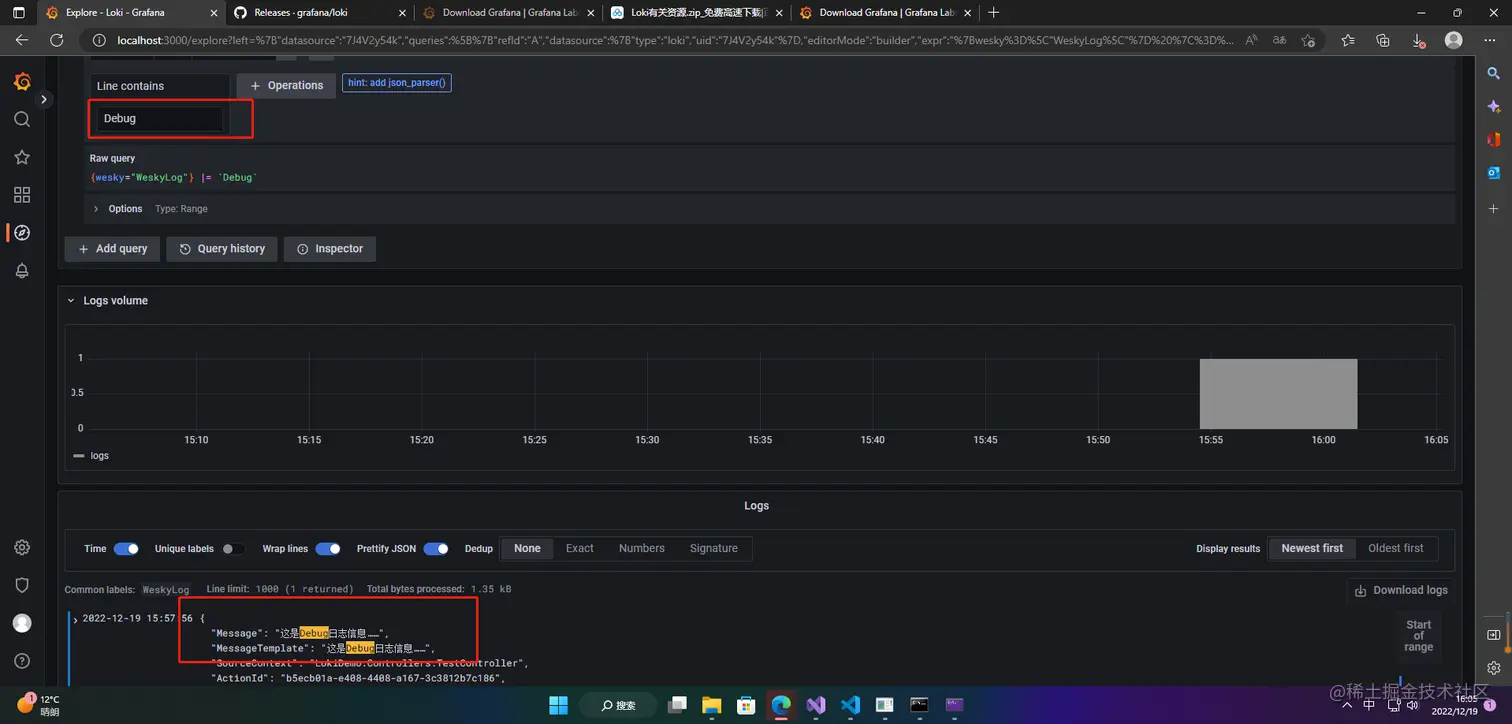Switch to Loki zip download tab
This screenshot has width=1512, height=724.
[x=694, y=13]
